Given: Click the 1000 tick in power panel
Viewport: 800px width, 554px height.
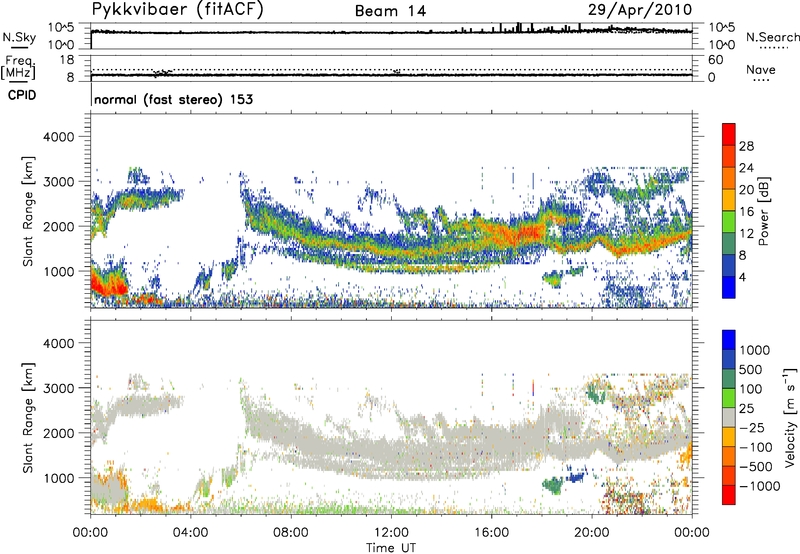Looking at the screenshot, I should [x=58, y=271].
